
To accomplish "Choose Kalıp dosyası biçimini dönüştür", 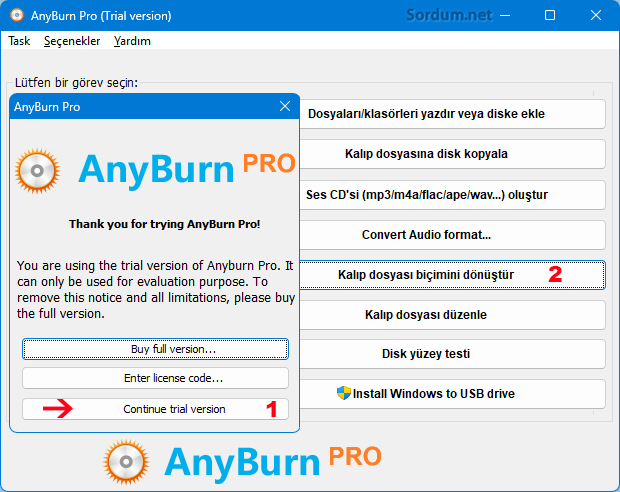I will pos(452,275).
